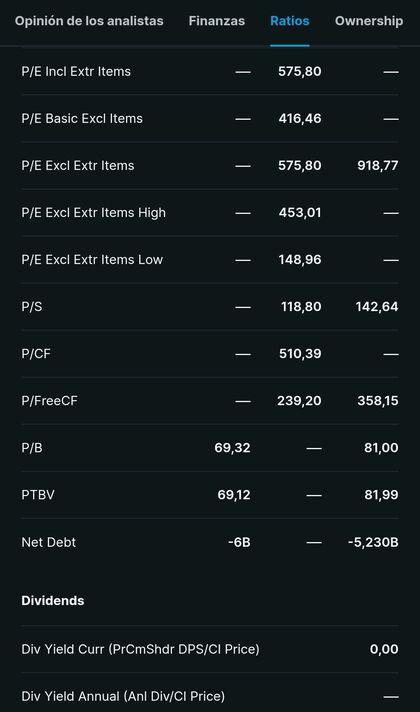
Task: Switch to the Finanzas tab
Action: [217, 21]
